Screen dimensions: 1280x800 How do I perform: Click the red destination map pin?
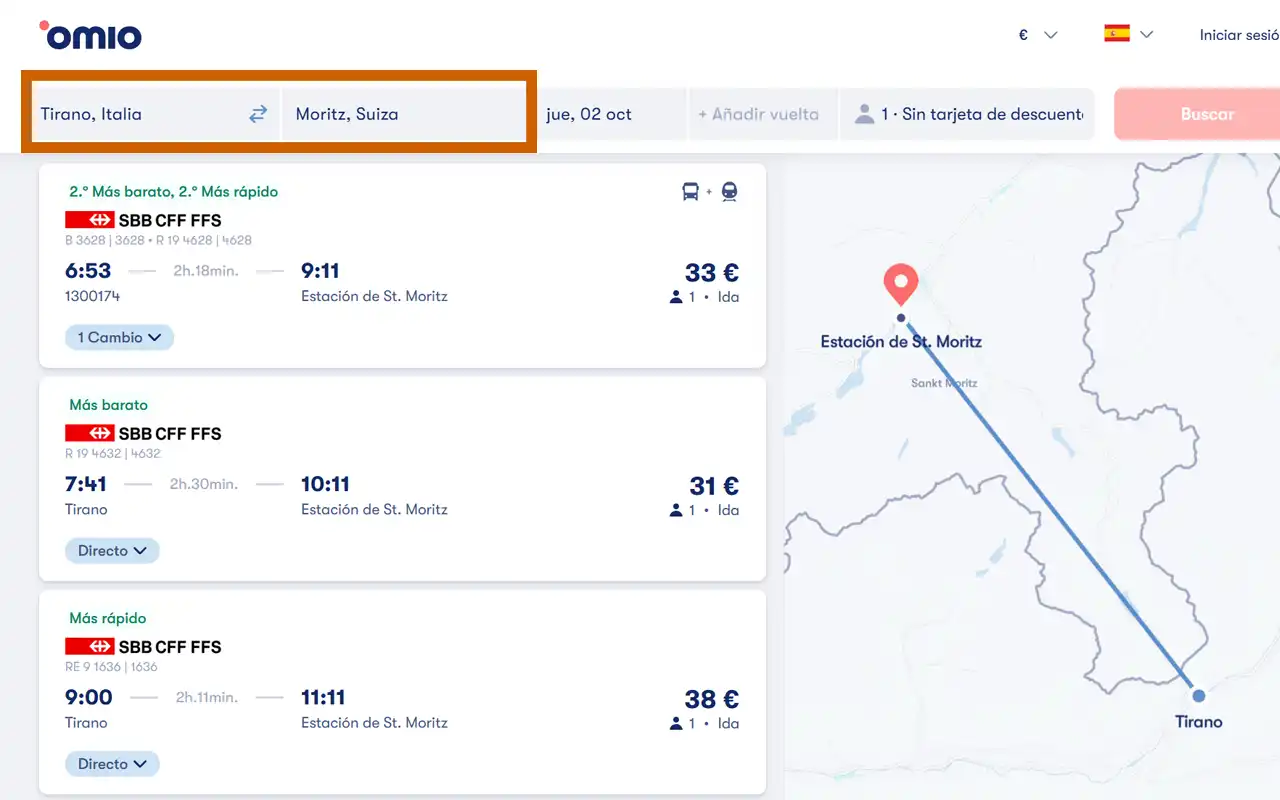(901, 284)
